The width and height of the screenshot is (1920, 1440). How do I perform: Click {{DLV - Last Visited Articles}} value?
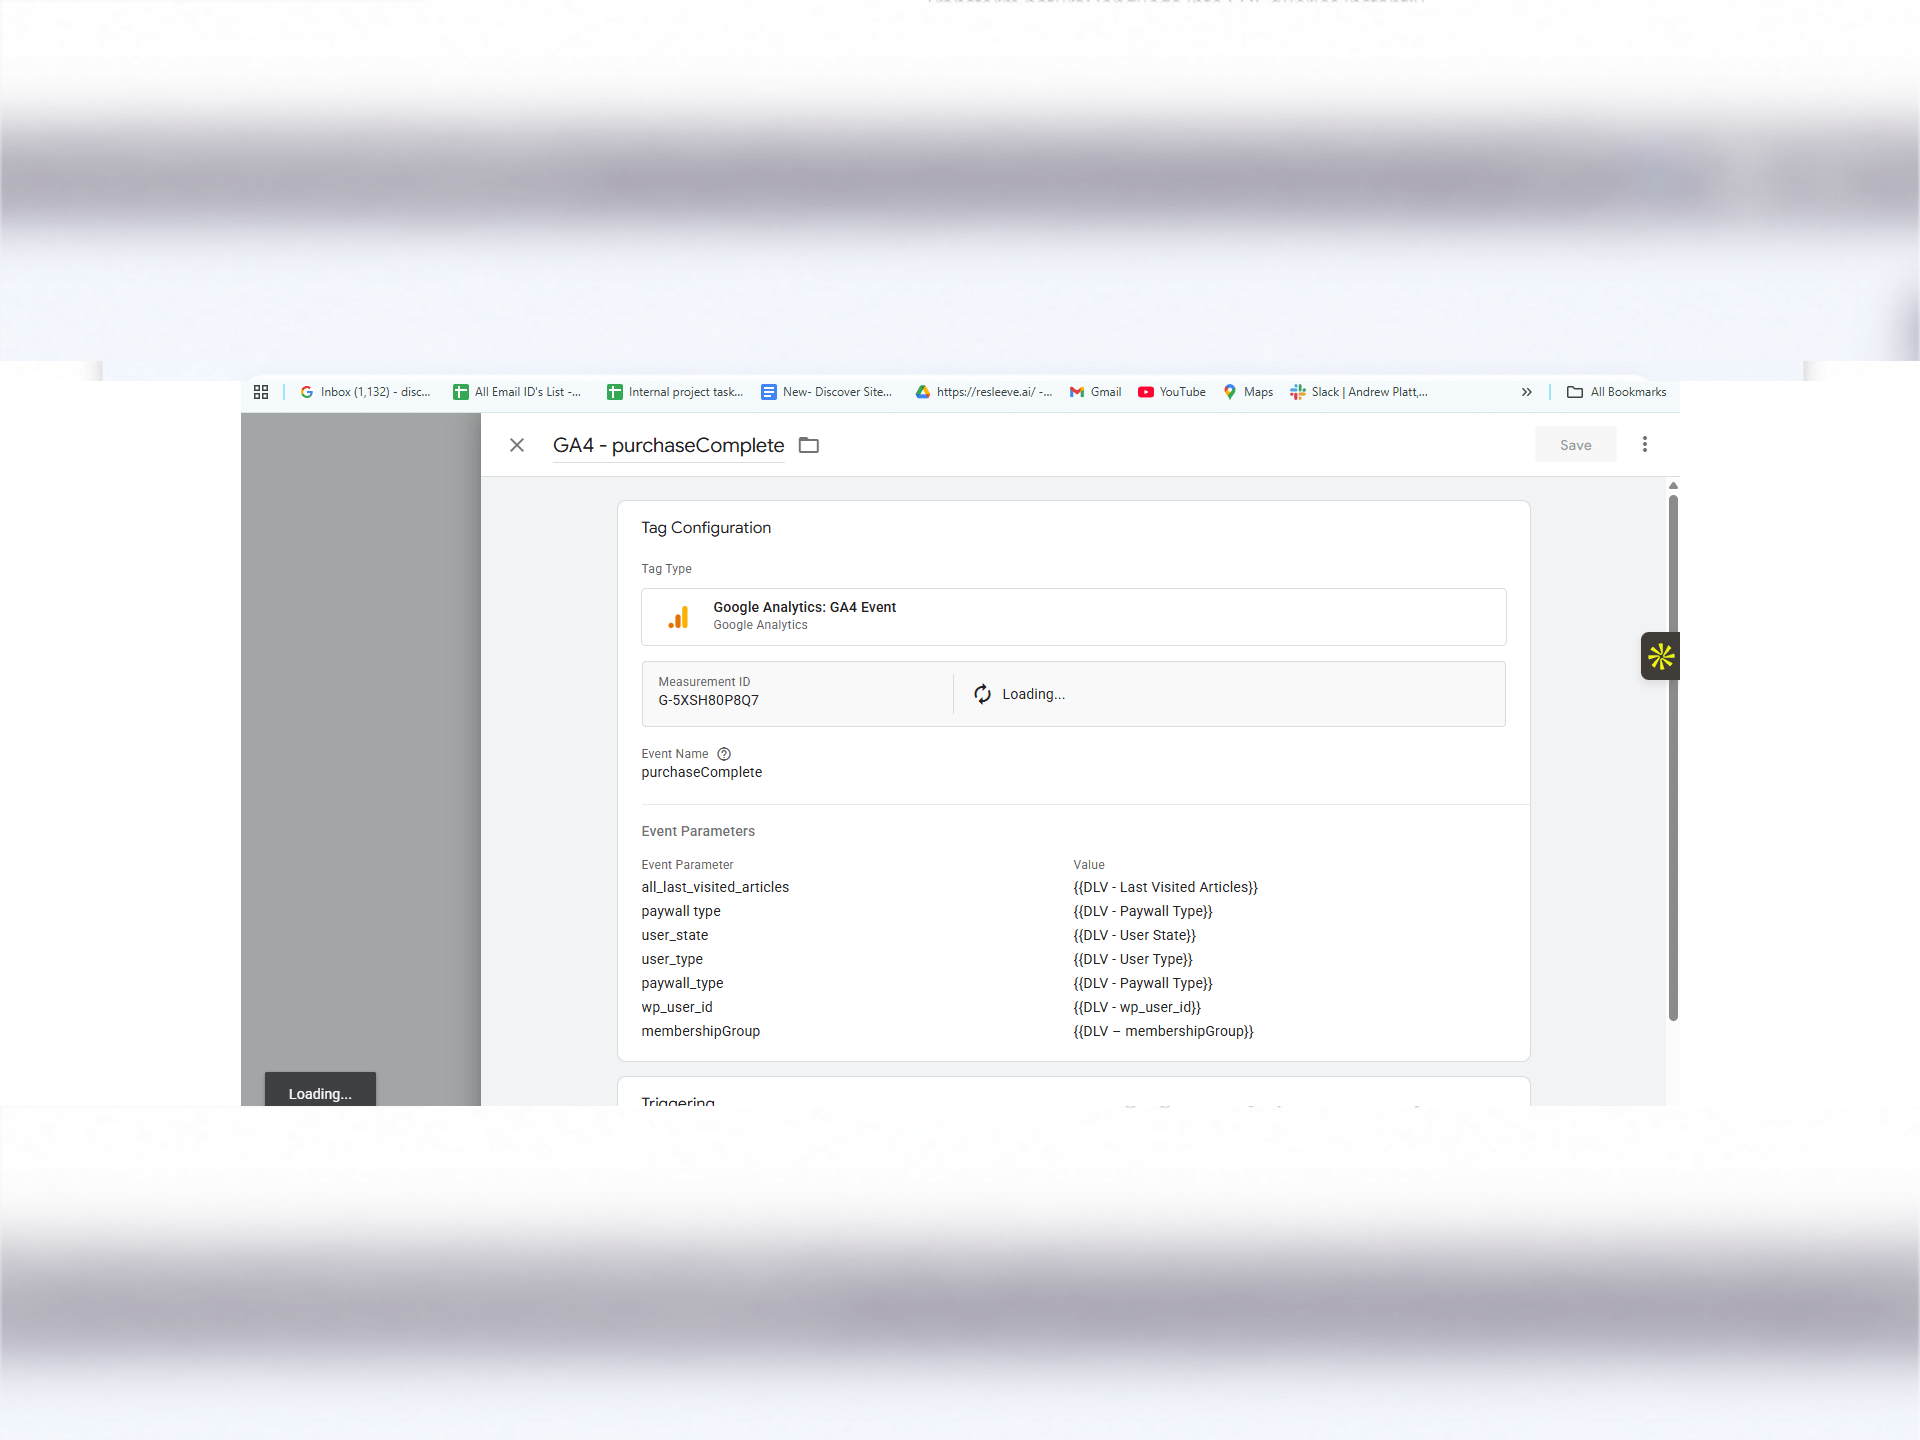(x=1166, y=887)
